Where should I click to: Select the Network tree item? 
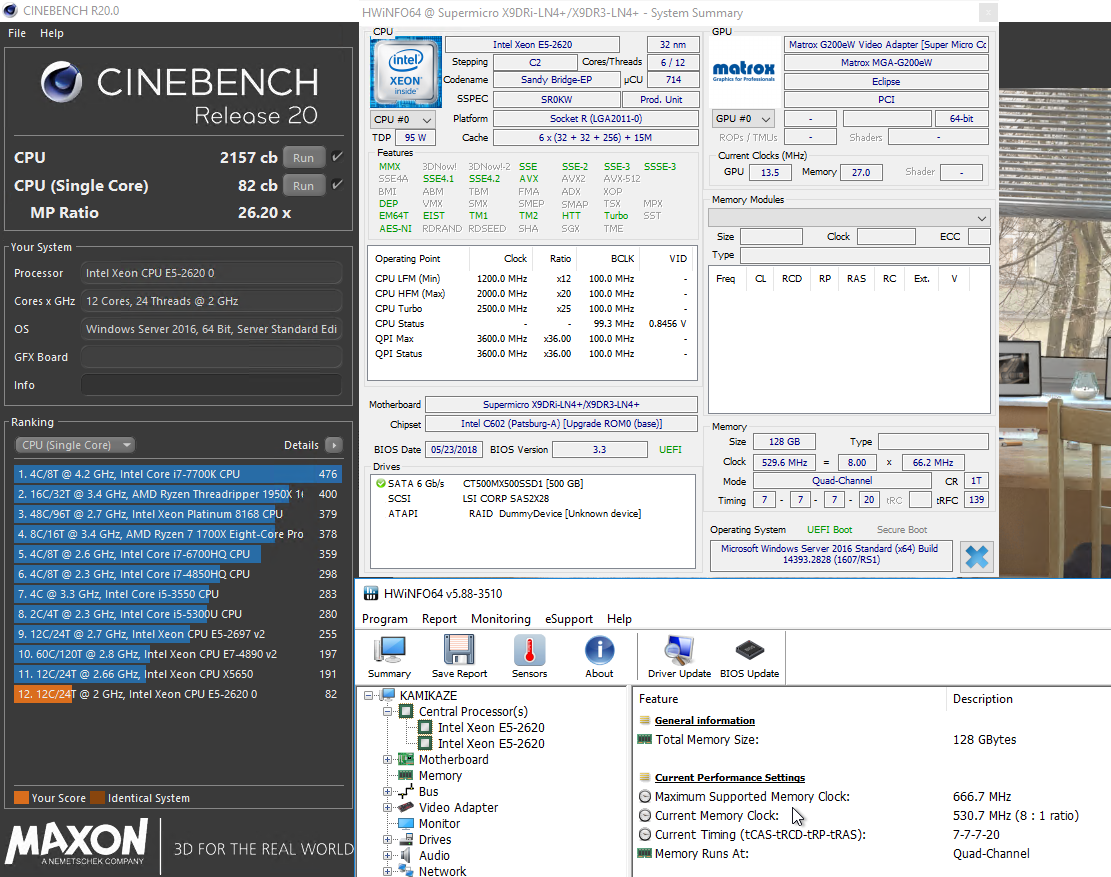click(x=442, y=871)
